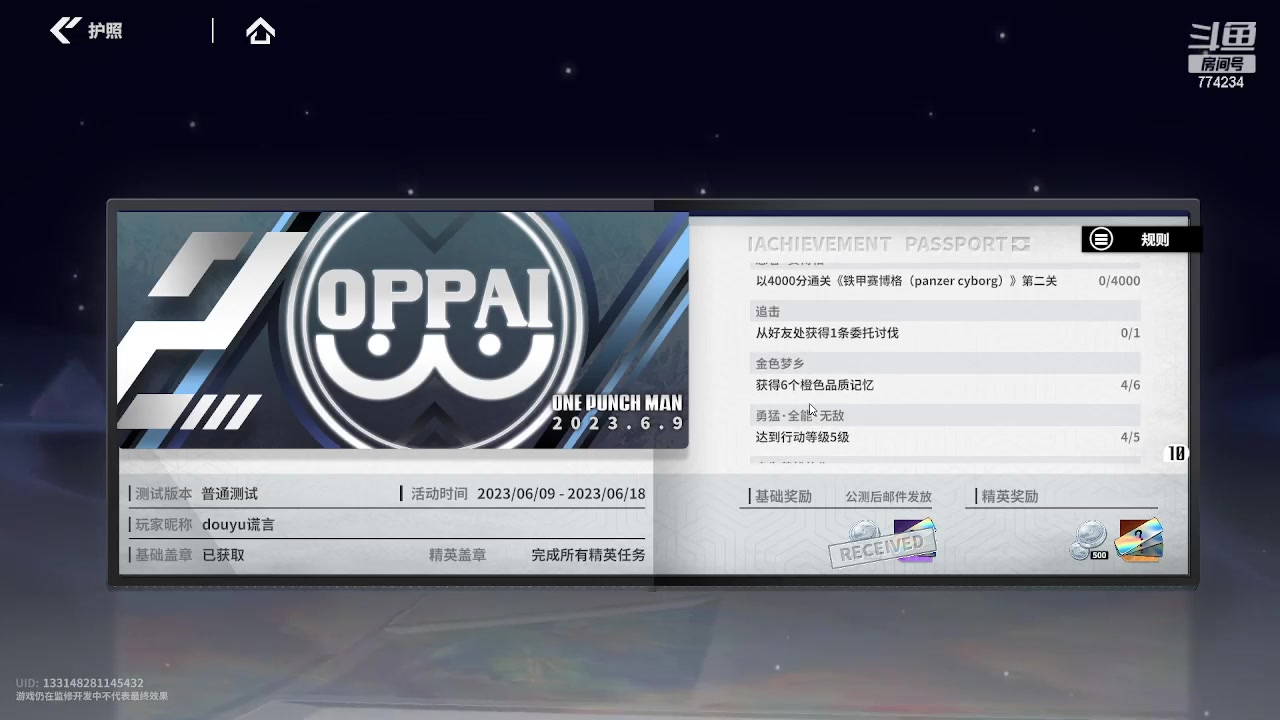The image size is (1280, 720).
Task: Go back using the 护照 back arrow
Action: pos(66,30)
